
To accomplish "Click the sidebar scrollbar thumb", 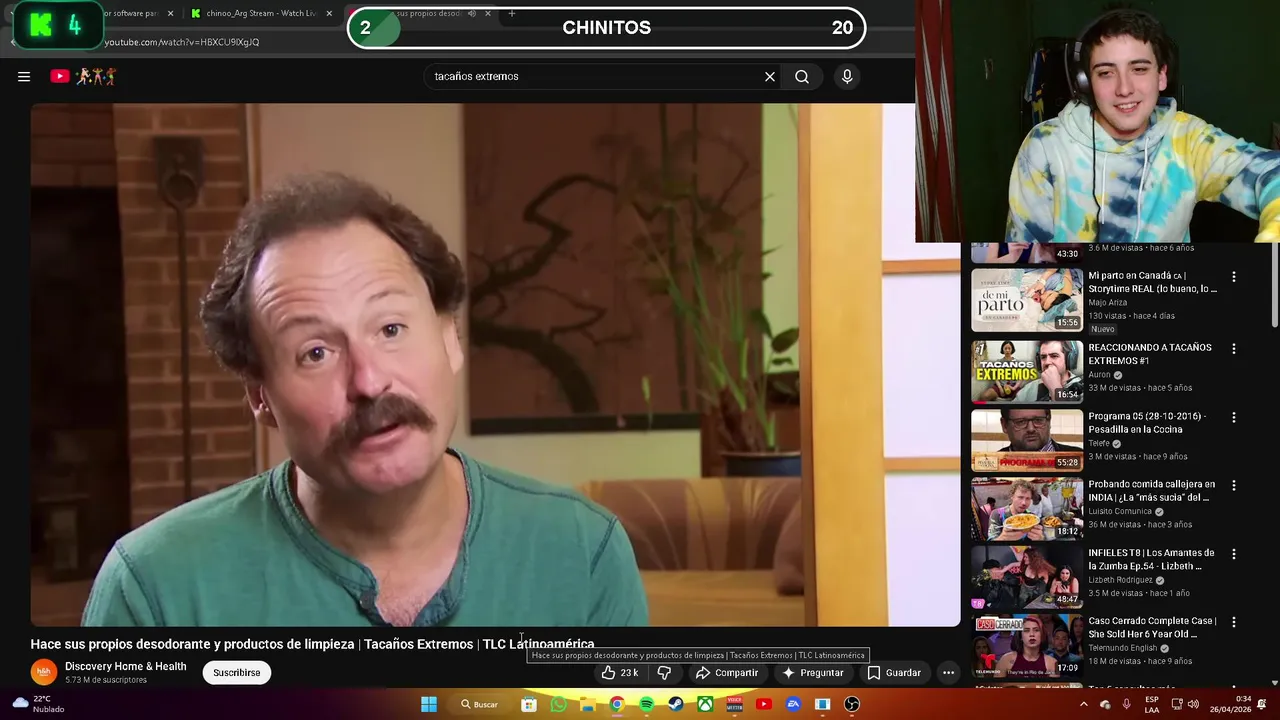I will pos(1274,286).
